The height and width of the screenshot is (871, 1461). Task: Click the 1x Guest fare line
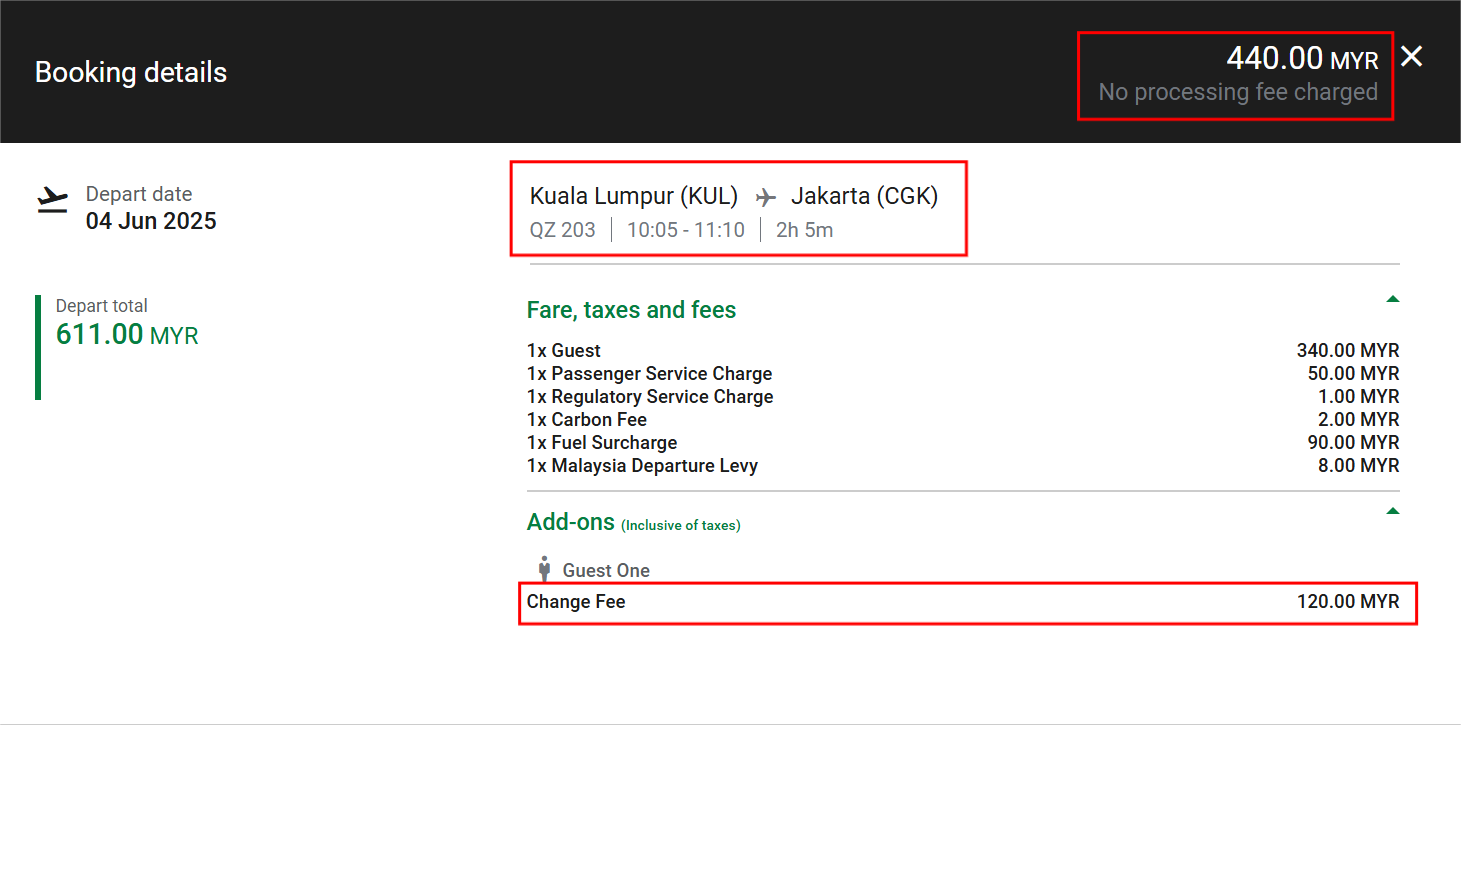[564, 351]
